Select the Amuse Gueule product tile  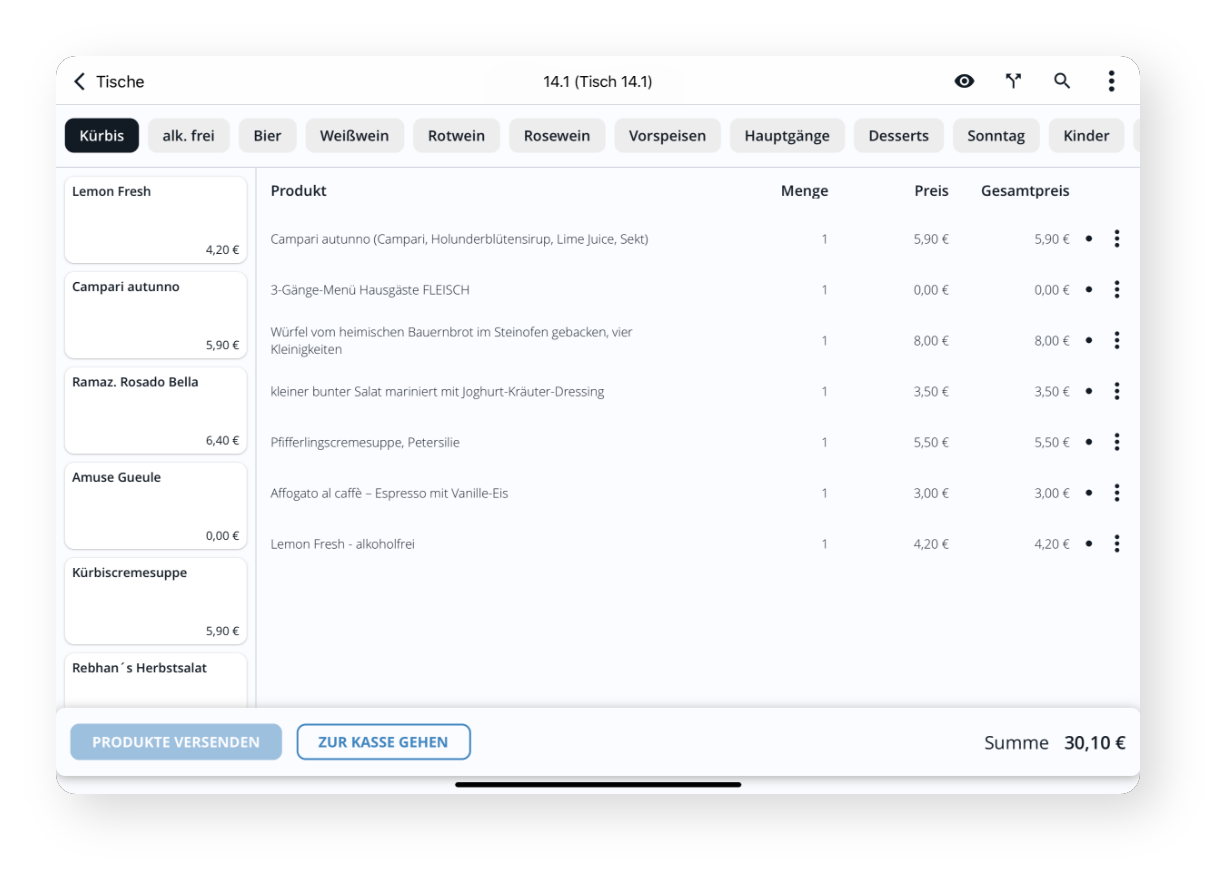pos(155,505)
